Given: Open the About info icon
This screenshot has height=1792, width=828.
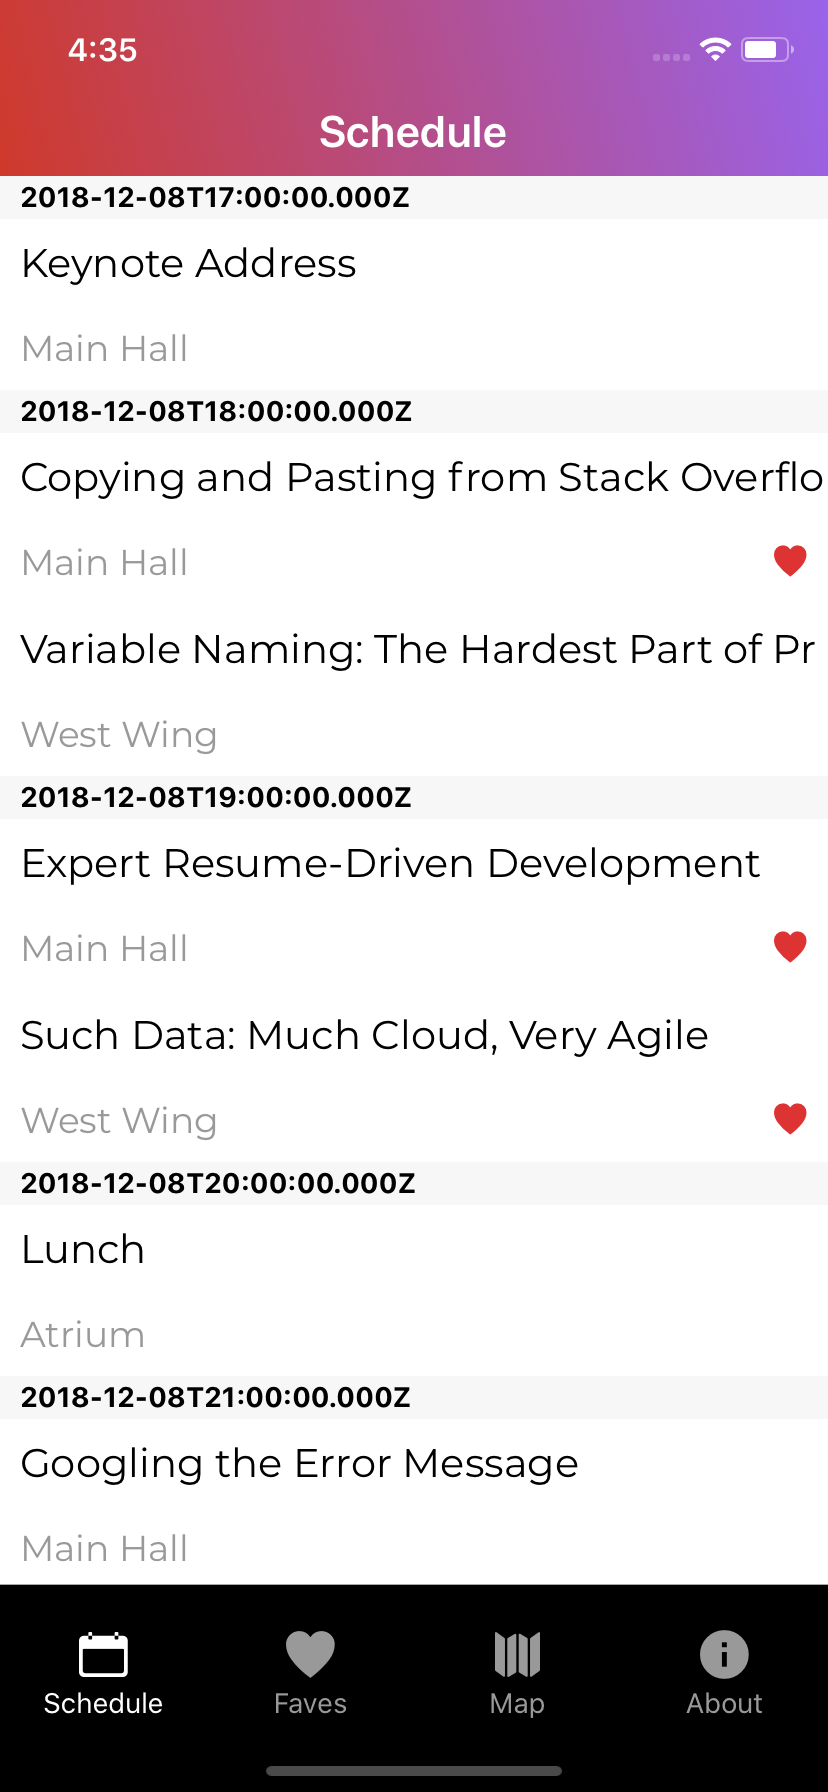Looking at the screenshot, I should [724, 1654].
